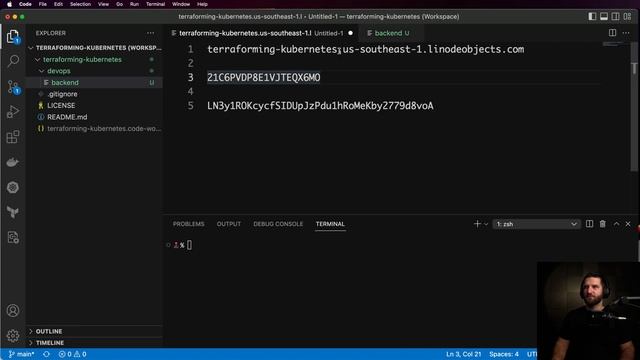Open terraforming-kubernetes.code-workspace file
The width and height of the screenshot is (640, 360).
click(95, 128)
